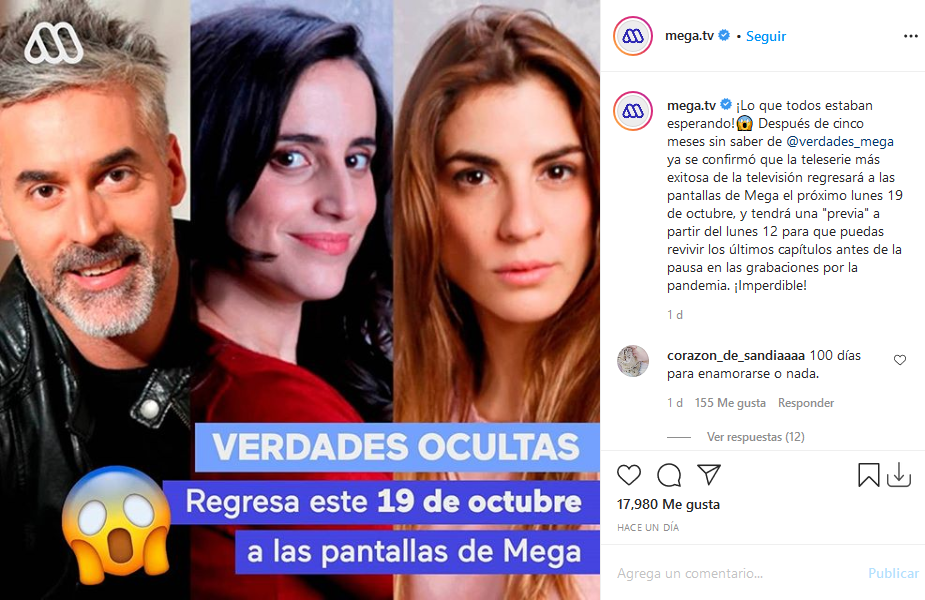Open the 17,980 Me gusta likes list
The image size is (925, 600).
click(x=668, y=504)
